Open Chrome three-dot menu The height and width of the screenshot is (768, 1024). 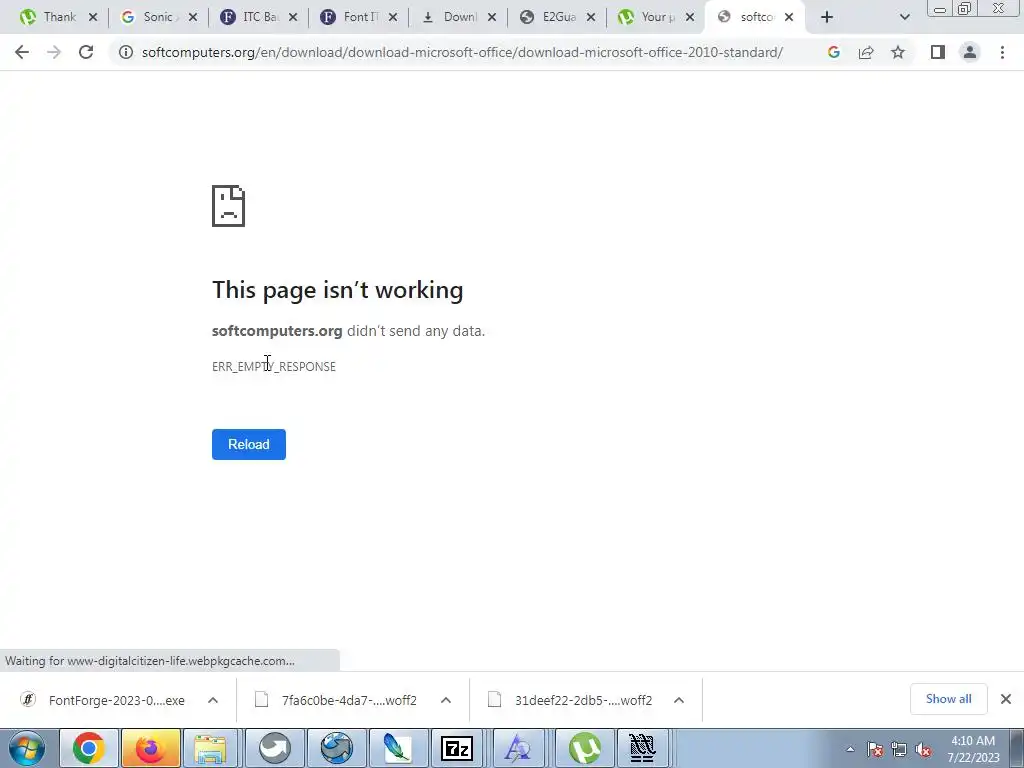point(1002,52)
